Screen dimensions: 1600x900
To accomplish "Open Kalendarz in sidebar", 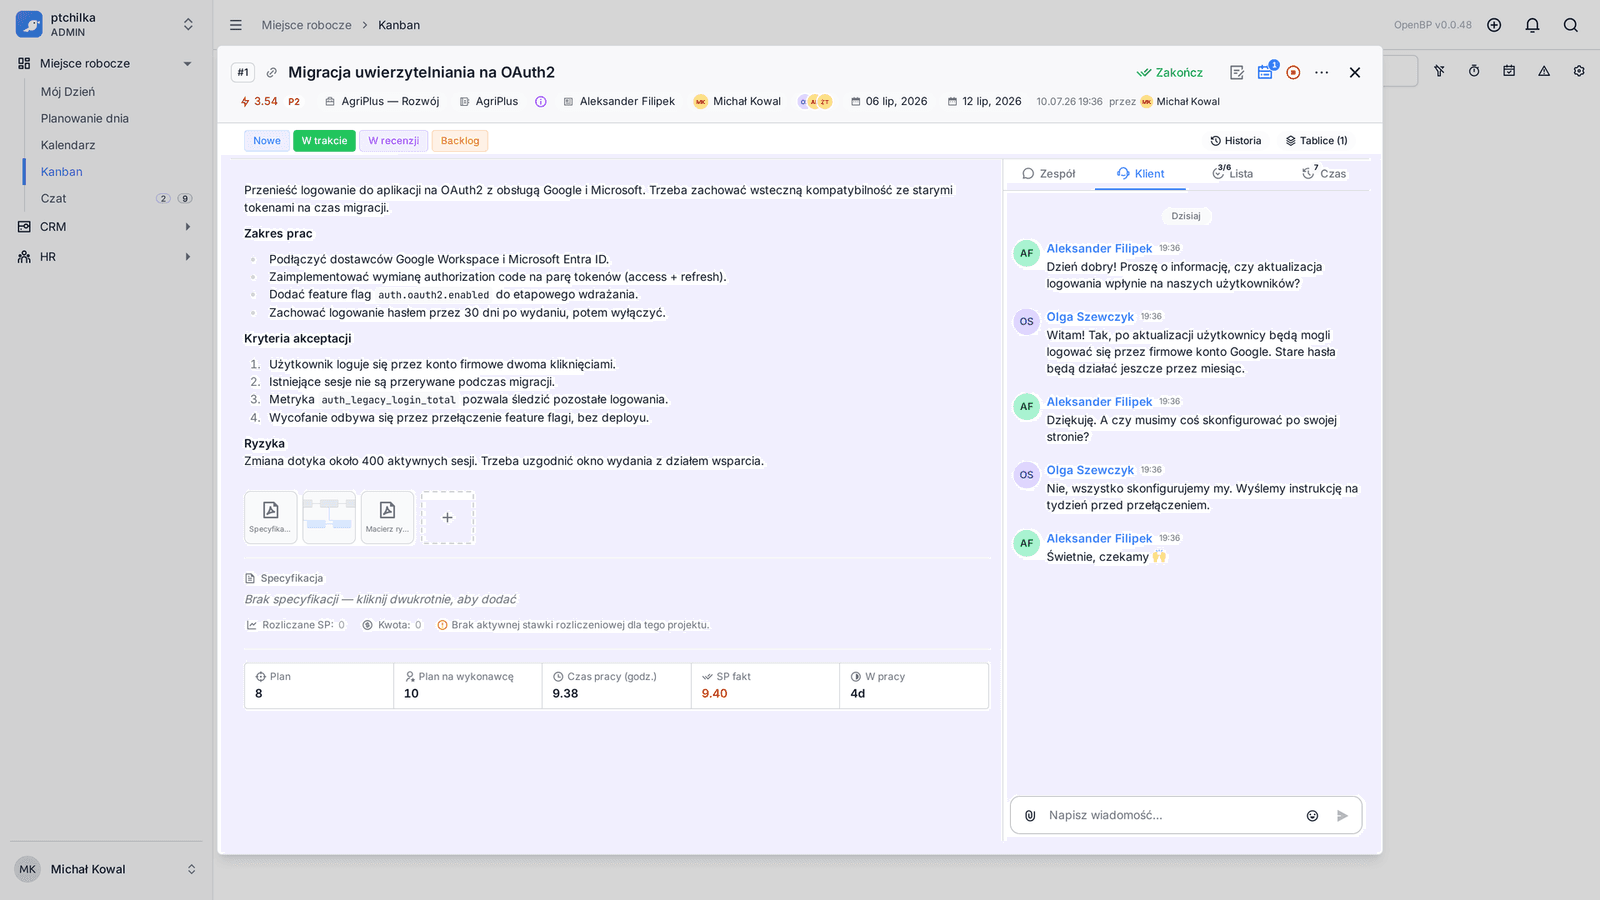I will (x=68, y=146).
